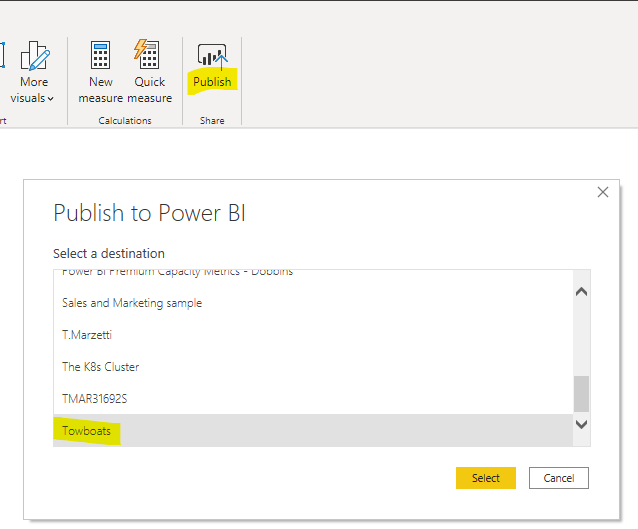The height and width of the screenshot is (529, 638).
Task: Select The K8s Cluster workspace
Action: (x=100, y=367)
